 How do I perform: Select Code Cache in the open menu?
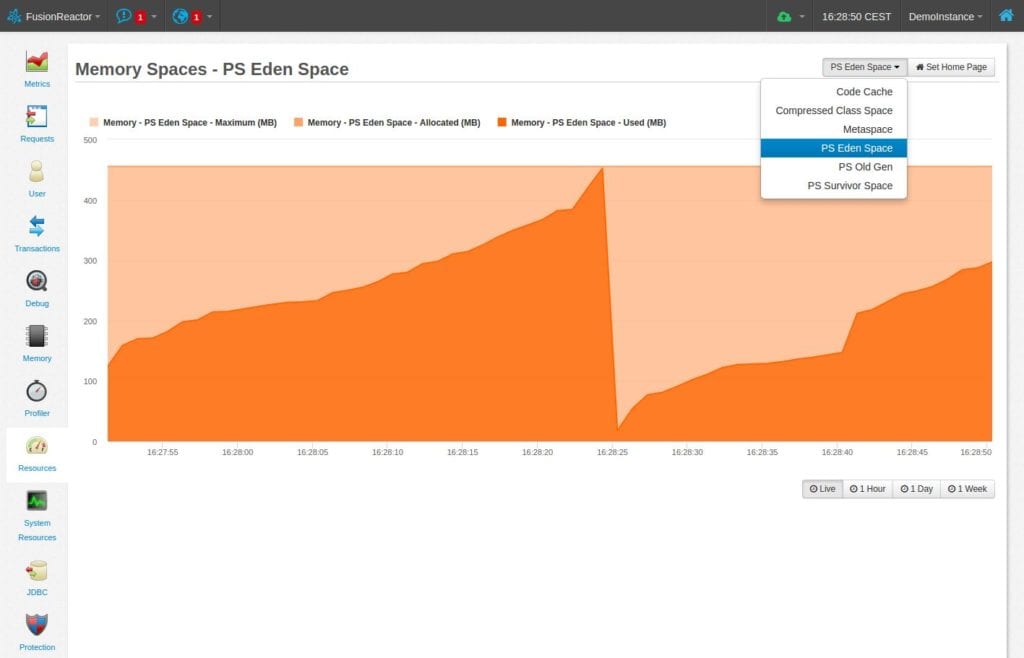[x=864, y=91]
